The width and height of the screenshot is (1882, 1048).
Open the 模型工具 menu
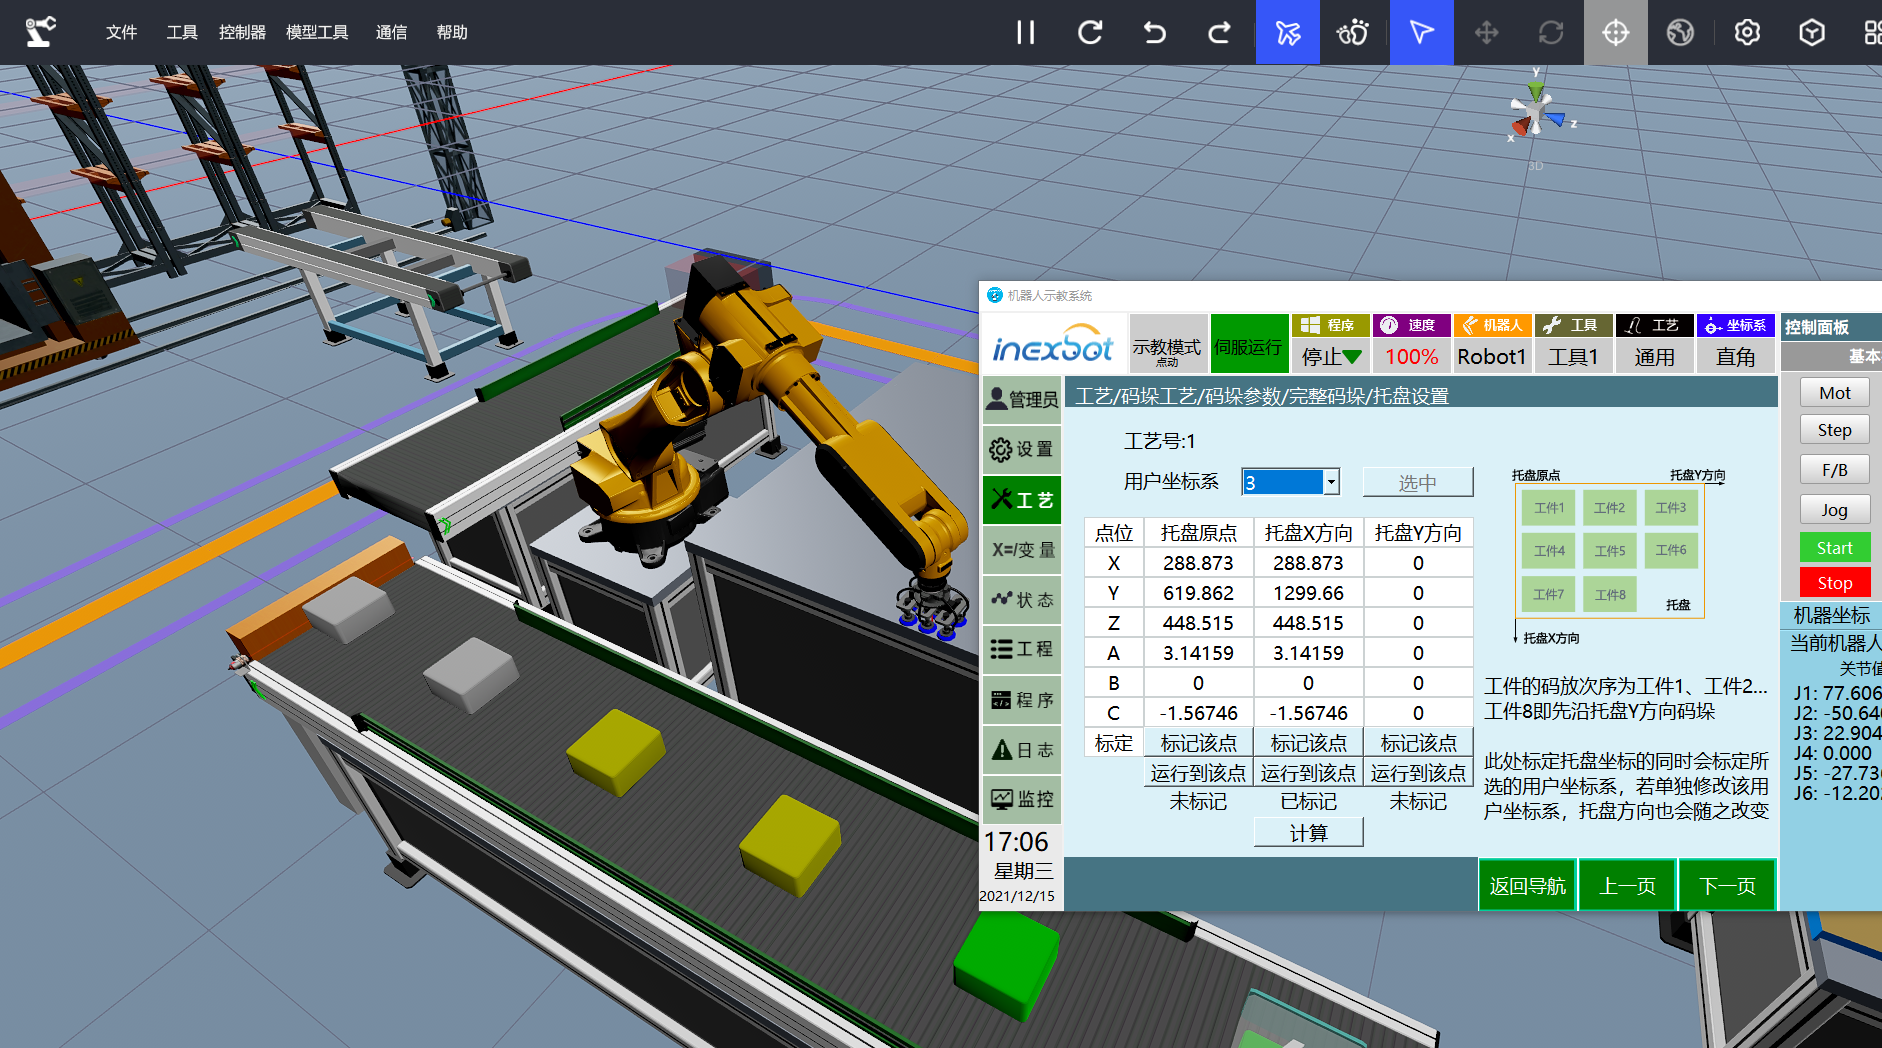(317, 32)
